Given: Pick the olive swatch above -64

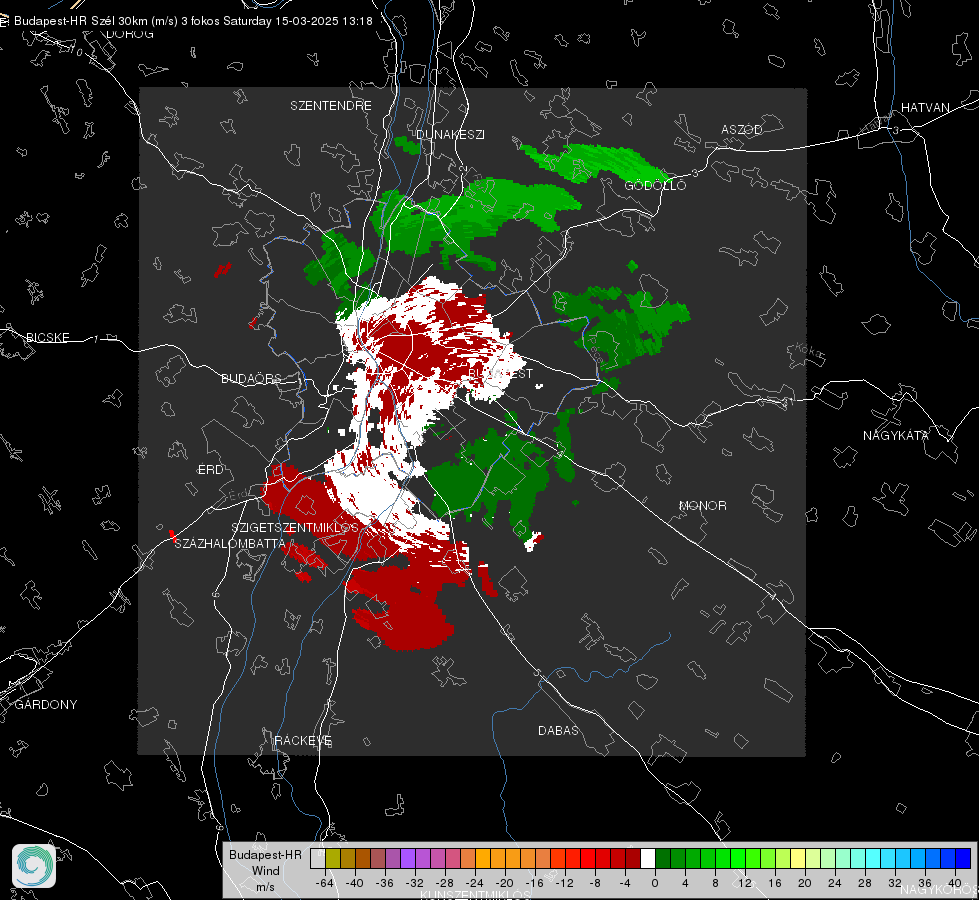Looking at the screenshot, I should [333, 858].
